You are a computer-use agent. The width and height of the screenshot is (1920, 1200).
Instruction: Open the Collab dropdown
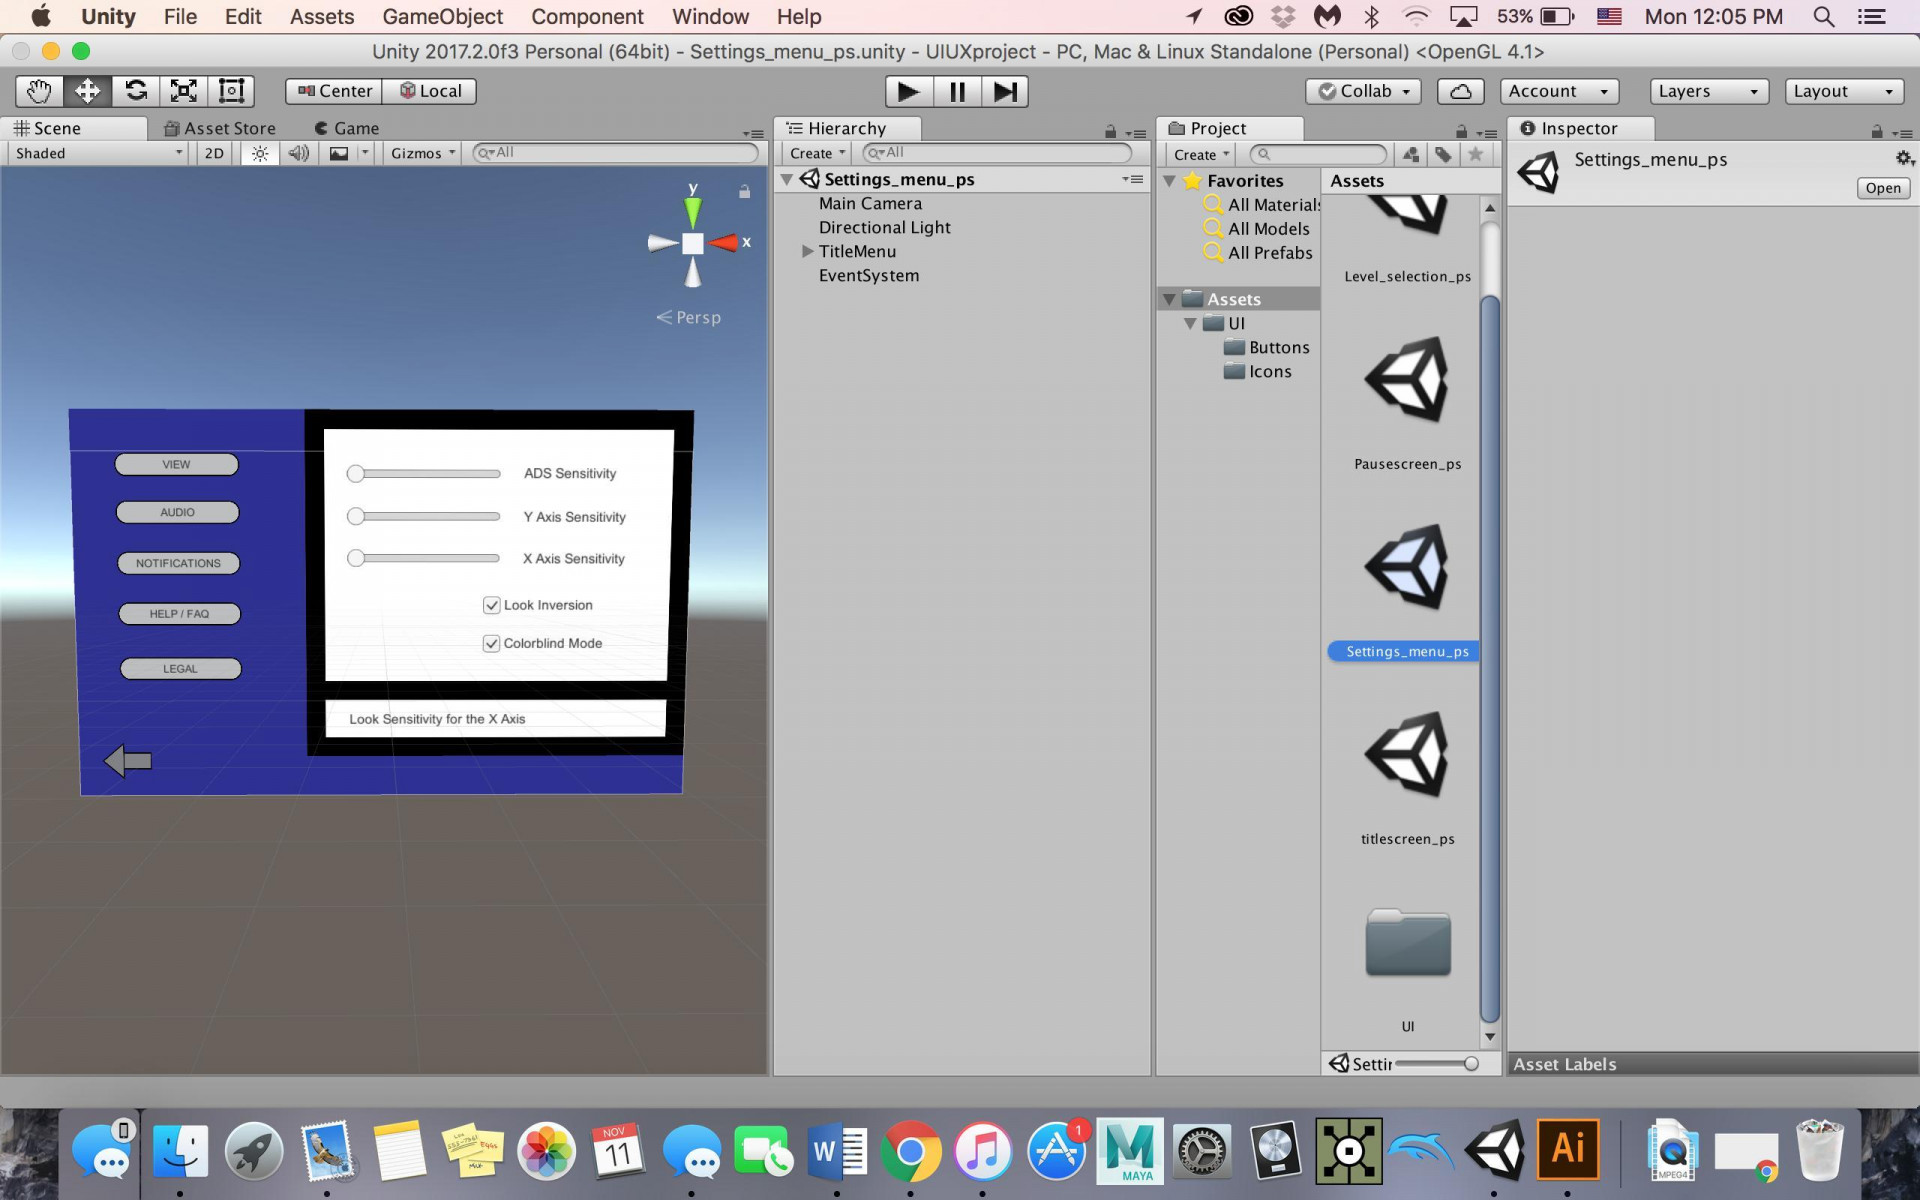point(1363,91)
